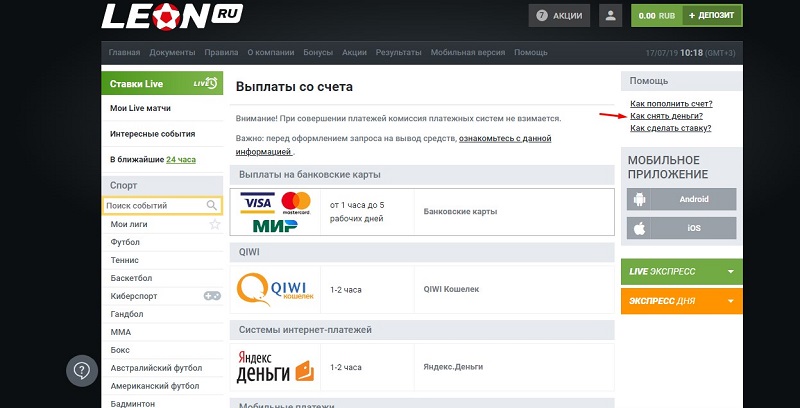Download the Android mobile app

pyautogui.click(x=681, y=199)
